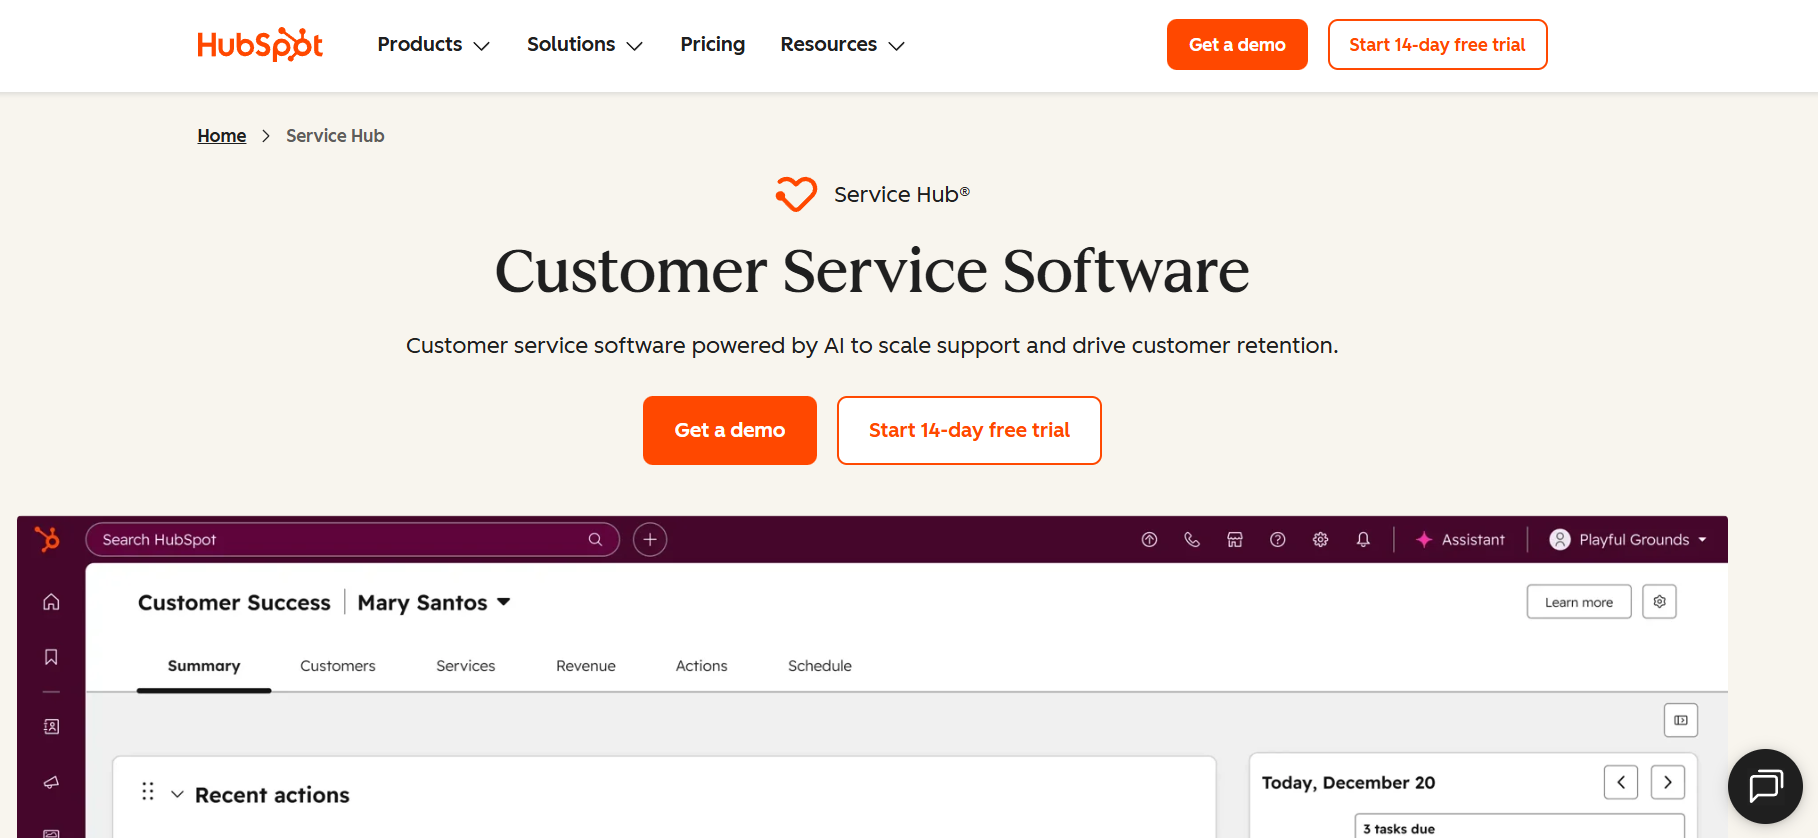
Task: Click the plus create button
Action: click(x=650, y=539)
